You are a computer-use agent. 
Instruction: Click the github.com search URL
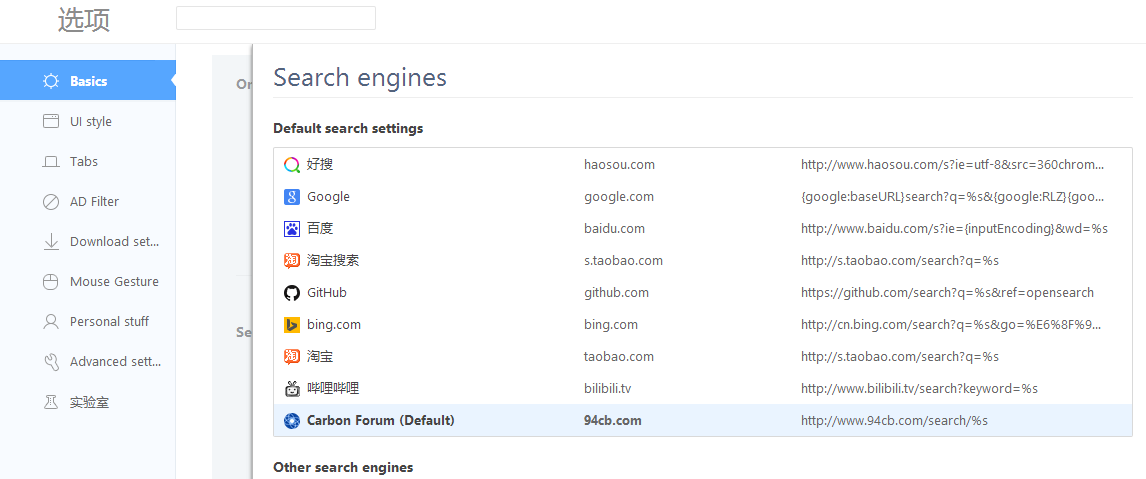click(x=947, y=293)
